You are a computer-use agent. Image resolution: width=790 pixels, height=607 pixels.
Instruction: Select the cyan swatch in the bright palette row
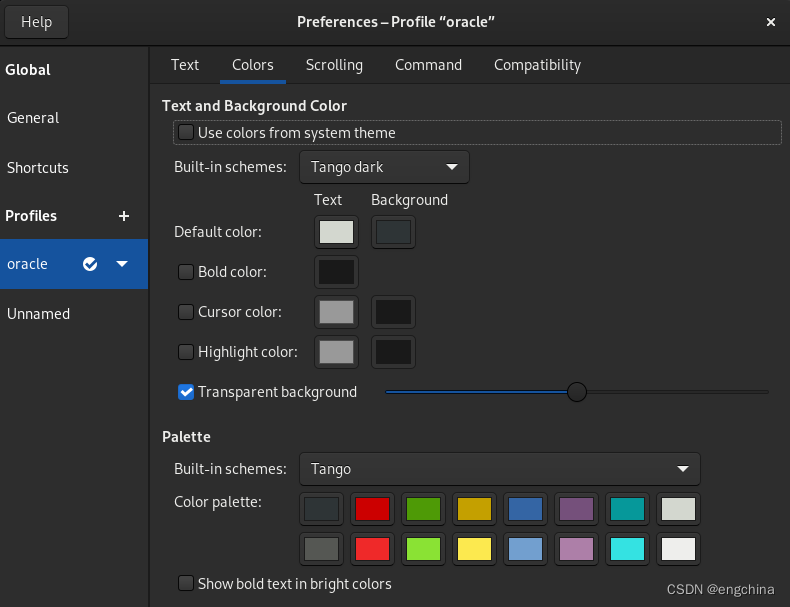coord(628,549)
